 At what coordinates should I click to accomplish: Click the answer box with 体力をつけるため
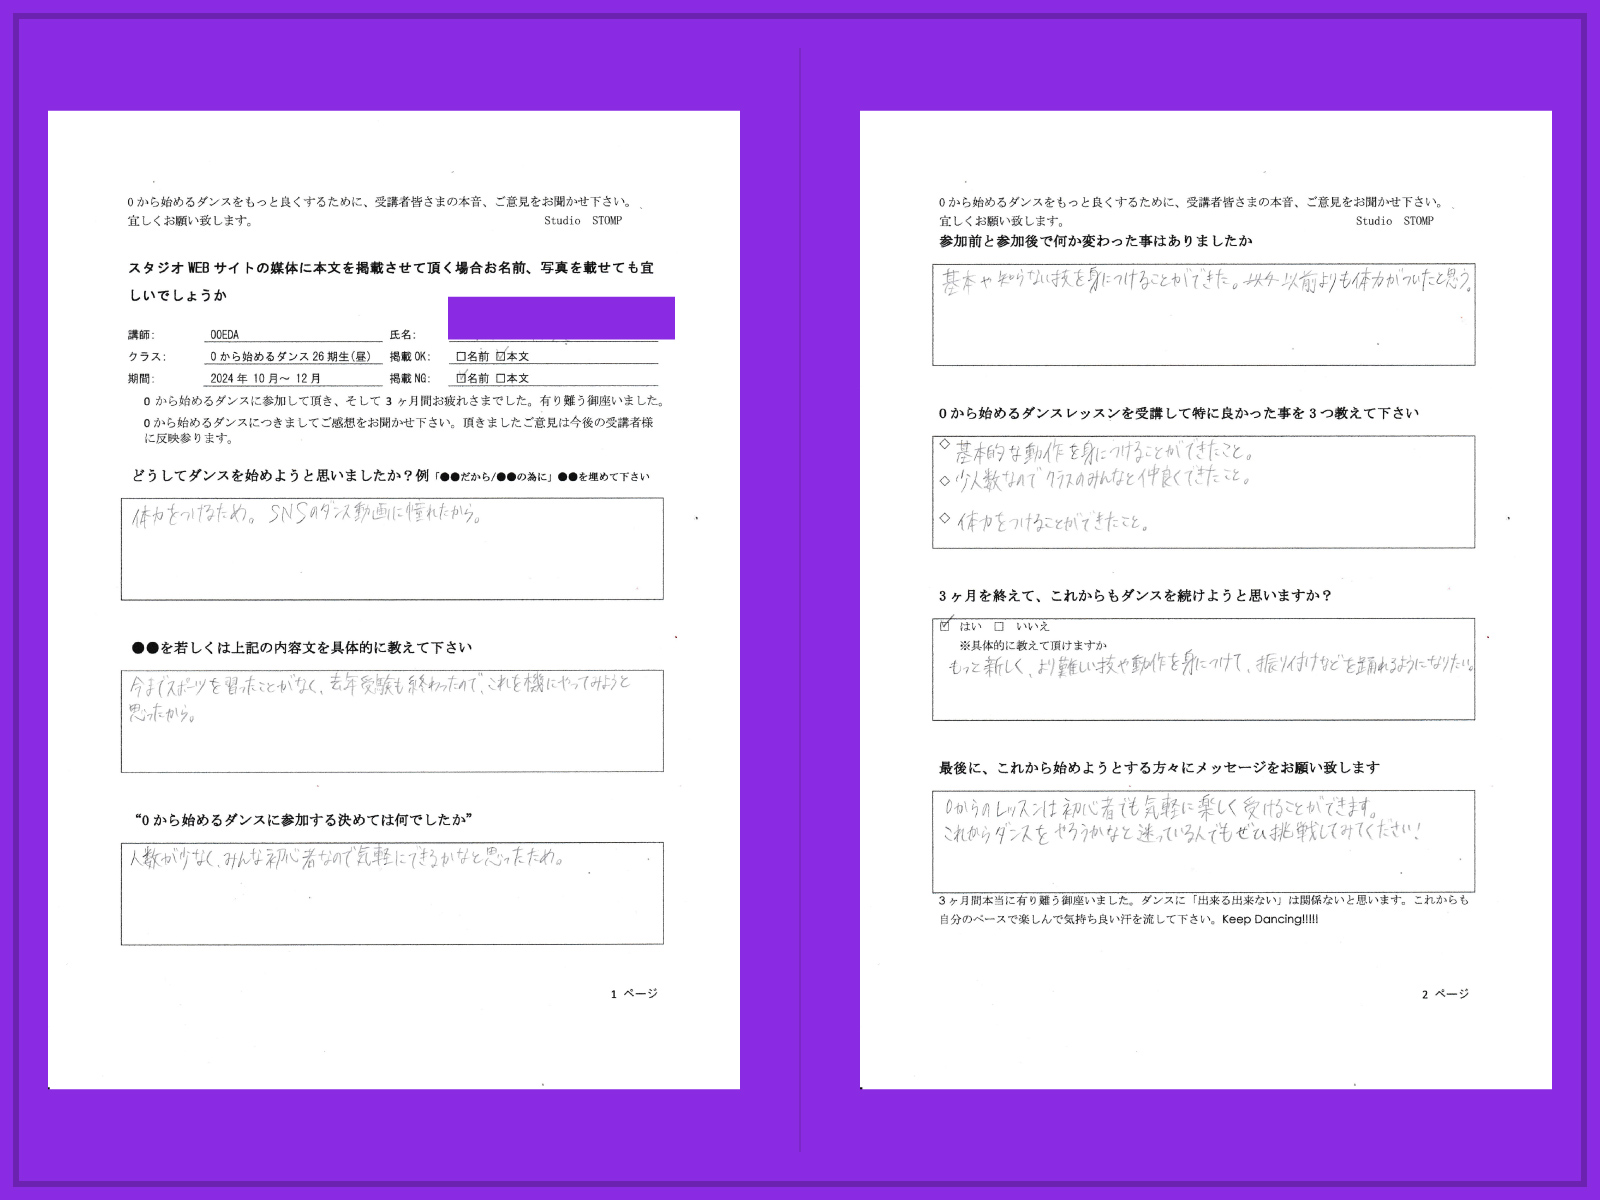click(x=392, y=549)
